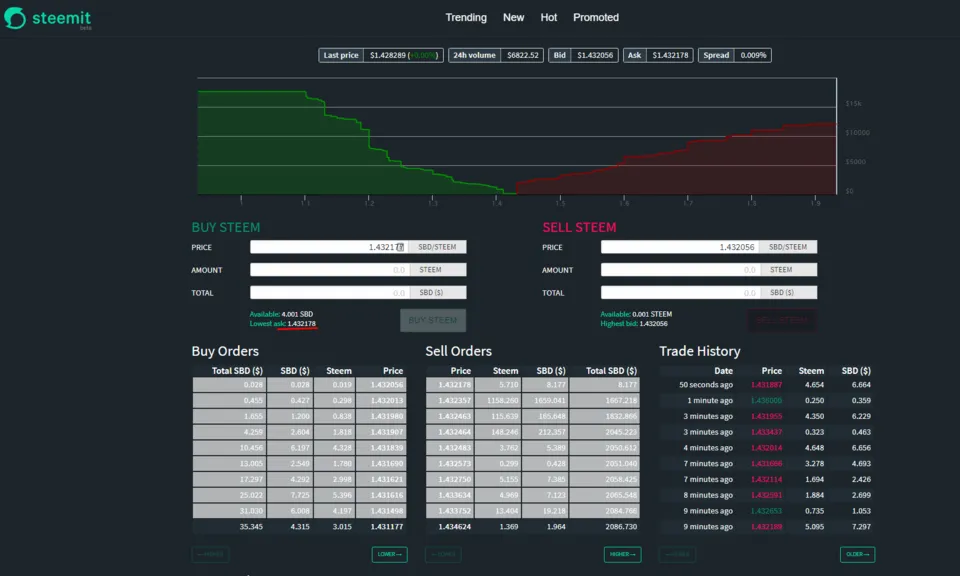Screen dimensions: 960x576
Task: Click the Steemit logo icon
Action: tap(15, 18)
